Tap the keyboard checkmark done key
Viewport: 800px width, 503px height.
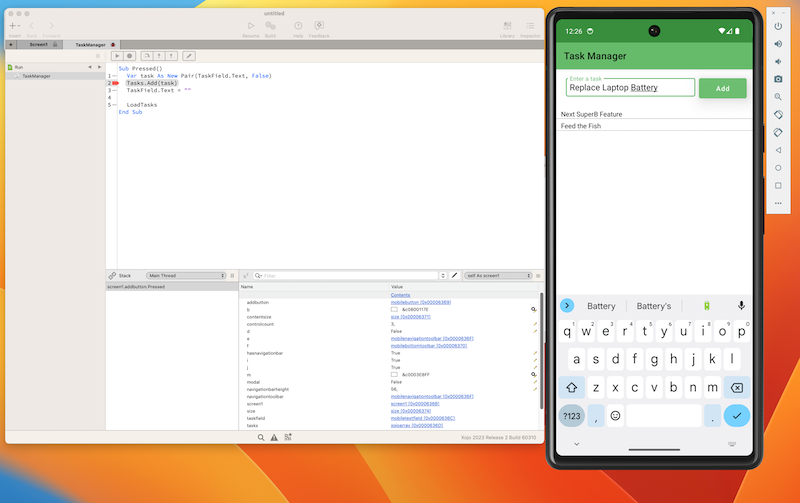pos(737,416)
